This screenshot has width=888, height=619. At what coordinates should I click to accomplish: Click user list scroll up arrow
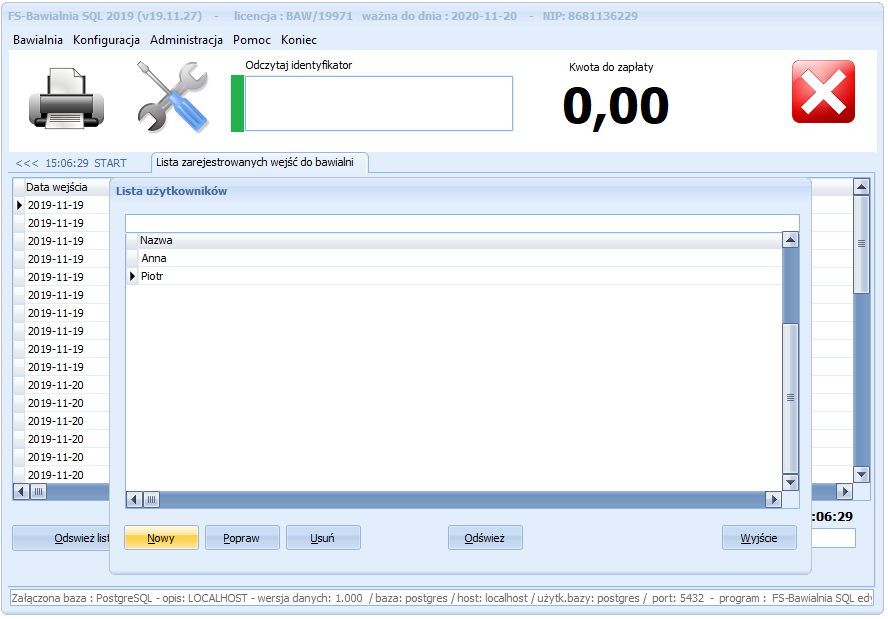pyautogui.click(x=791, y=240)
